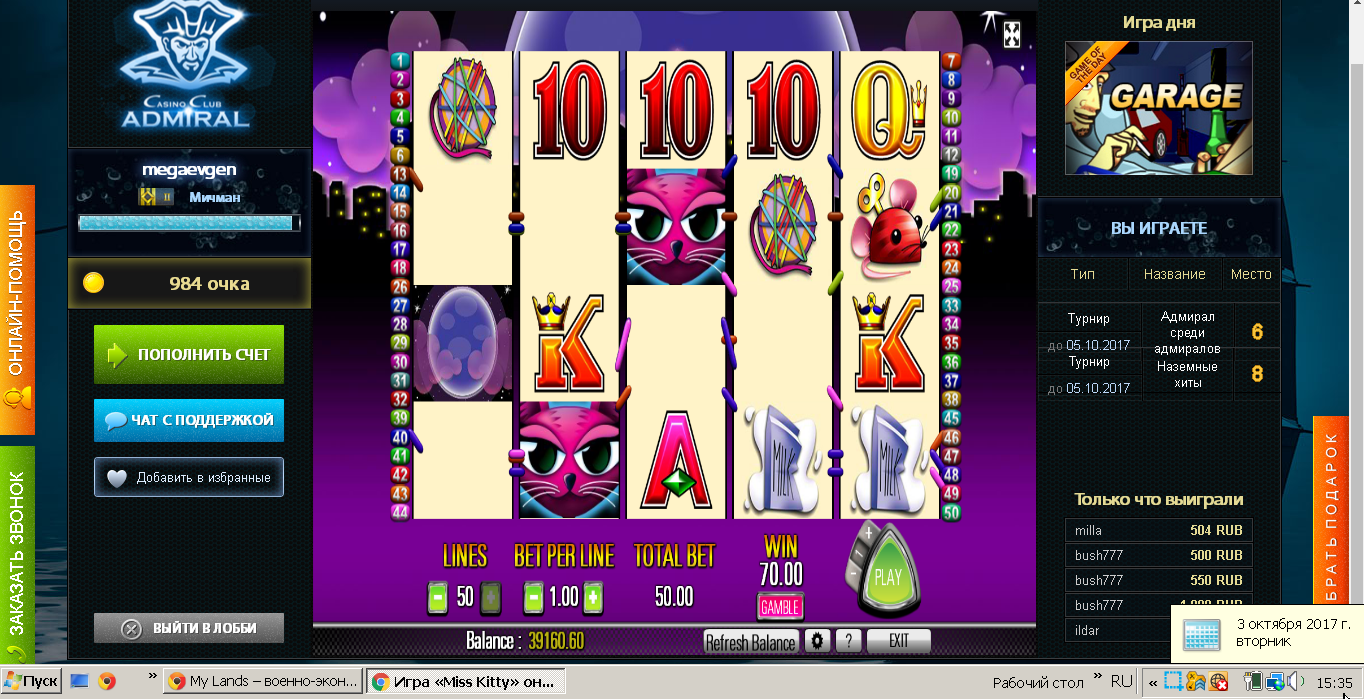Open ЧАТ С ПОДДЕРЖКОЙ support chat
1364x699 pixels.
189,420
